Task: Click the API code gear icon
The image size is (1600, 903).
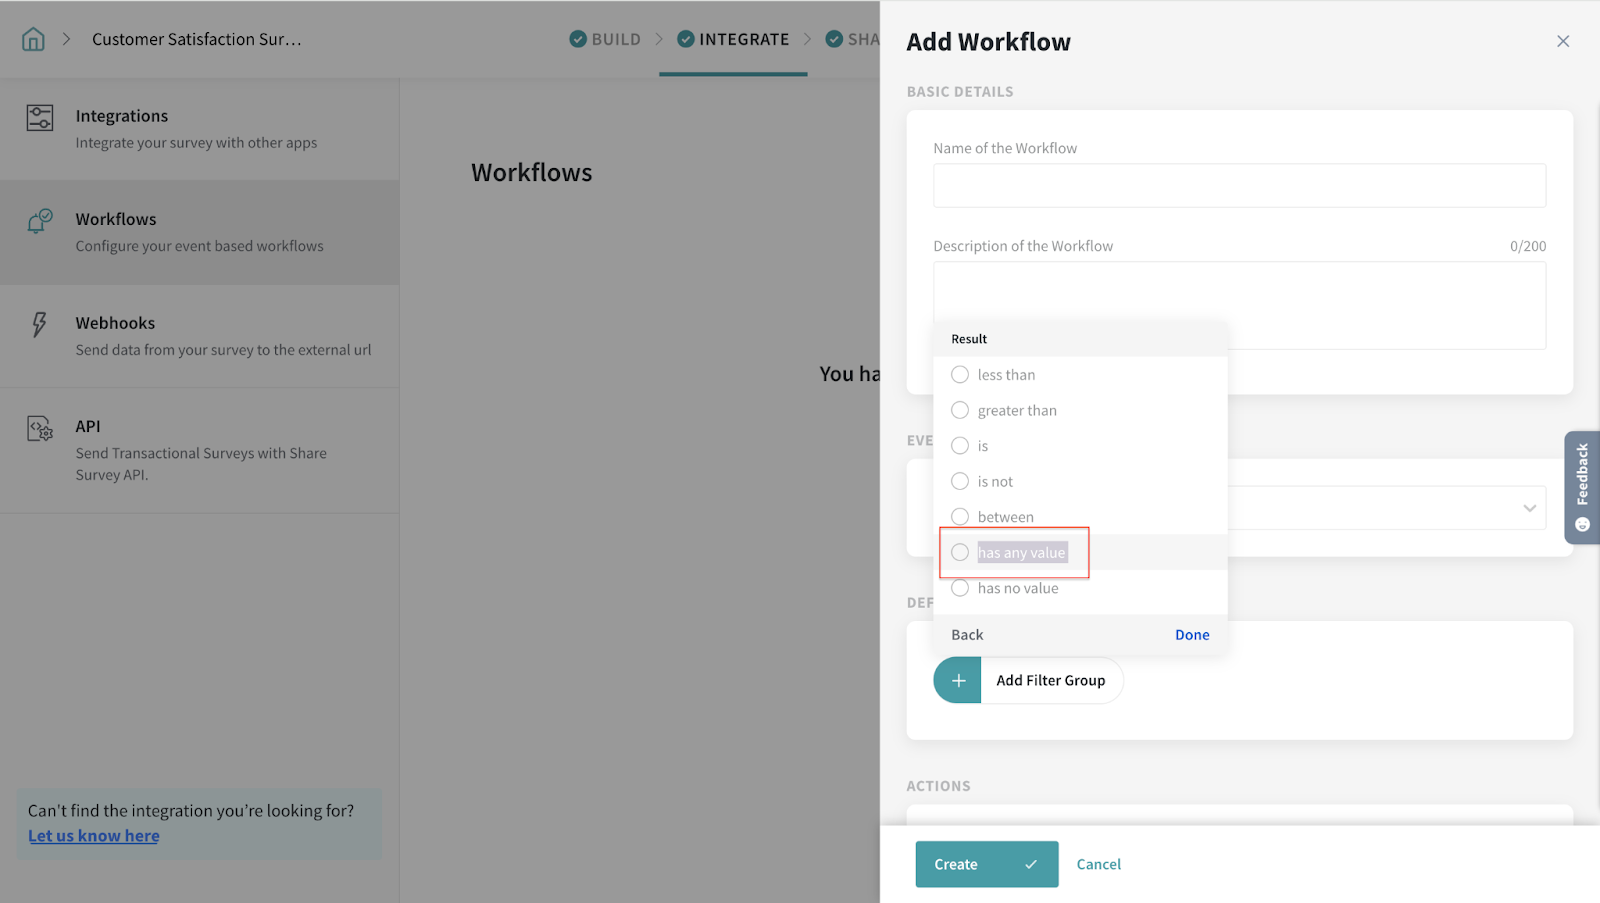Action: point(40,429)
